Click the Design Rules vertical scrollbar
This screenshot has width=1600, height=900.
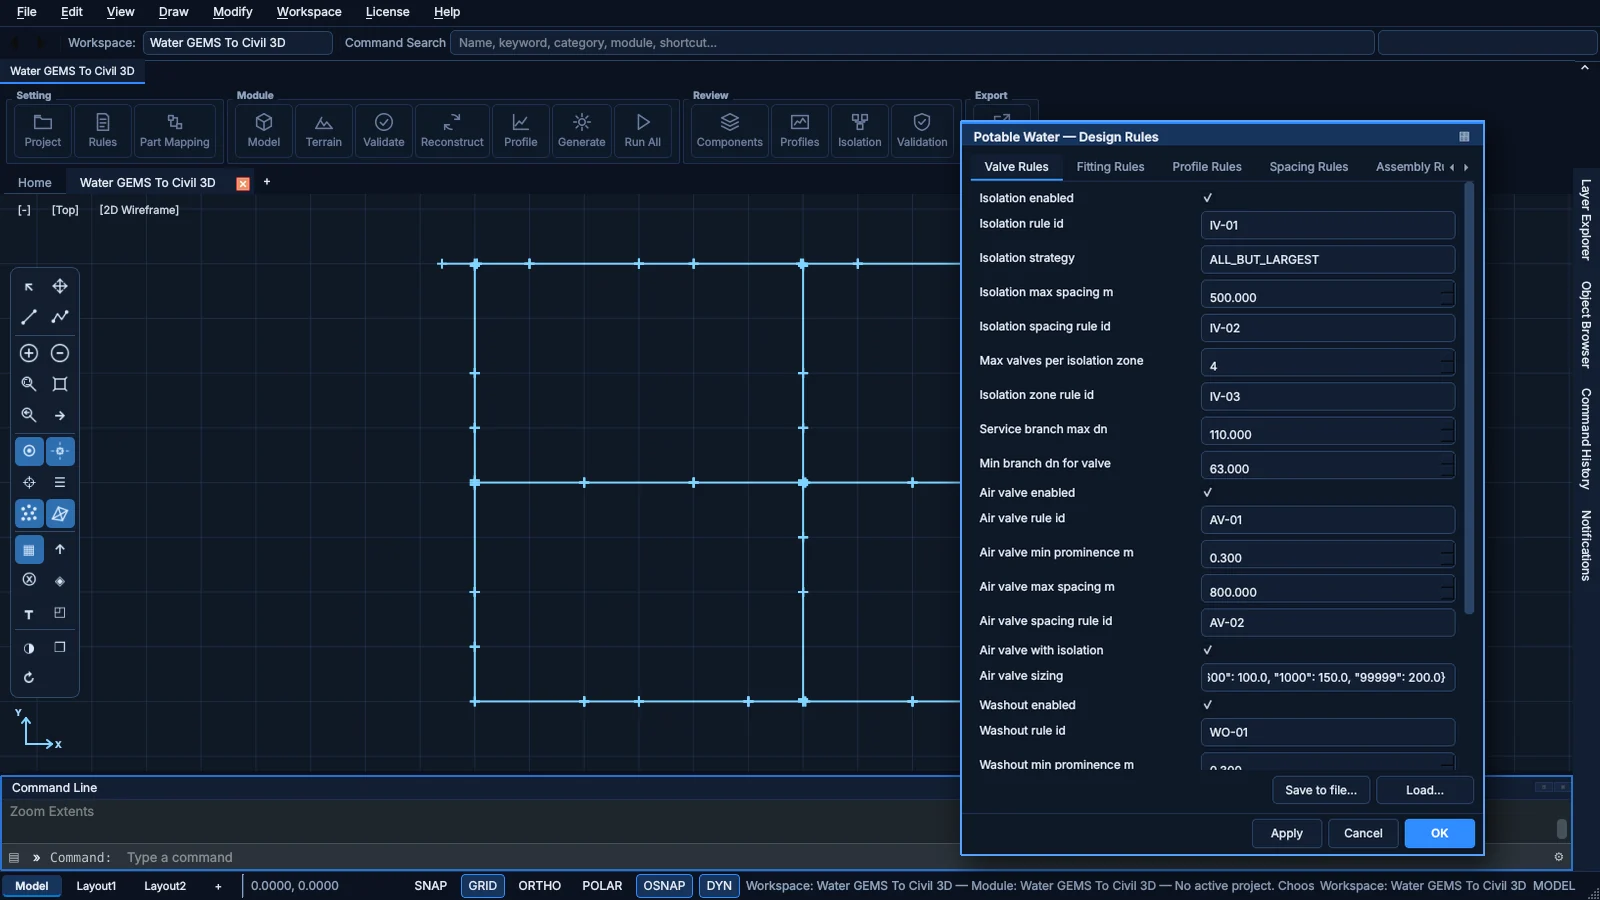pyautogui.click(x=1468, y=398)
